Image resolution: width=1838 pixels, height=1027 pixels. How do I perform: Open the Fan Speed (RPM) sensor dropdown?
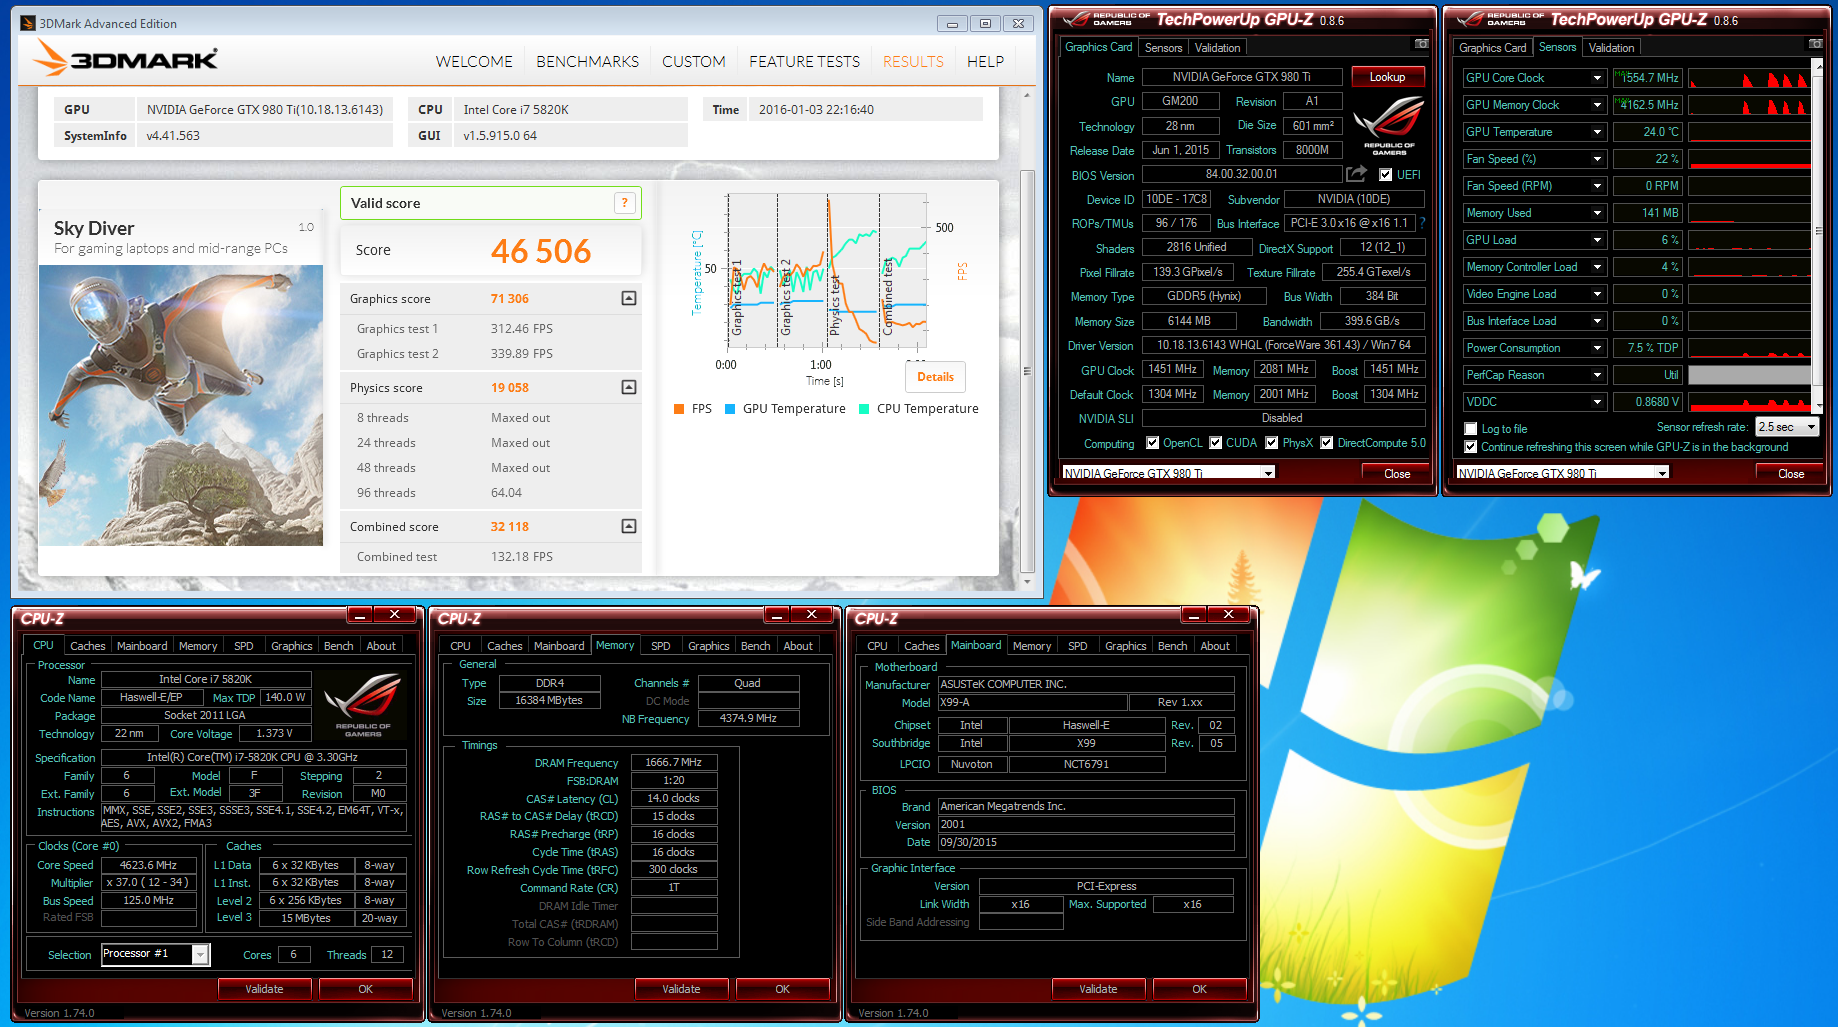pos(1598,186)
